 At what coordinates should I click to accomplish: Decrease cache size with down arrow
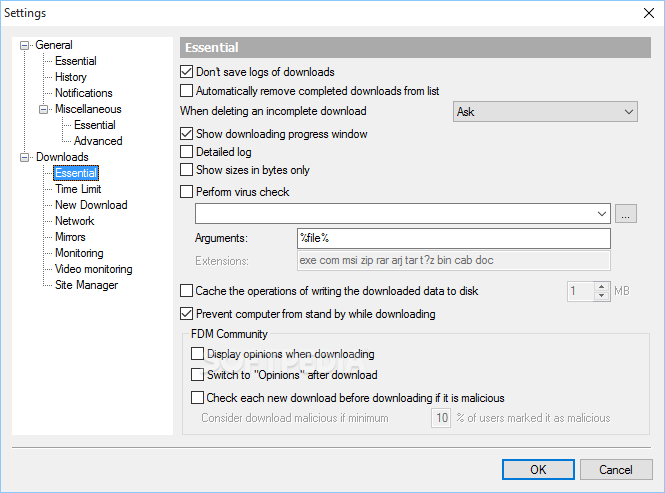[x=601, y=296]
